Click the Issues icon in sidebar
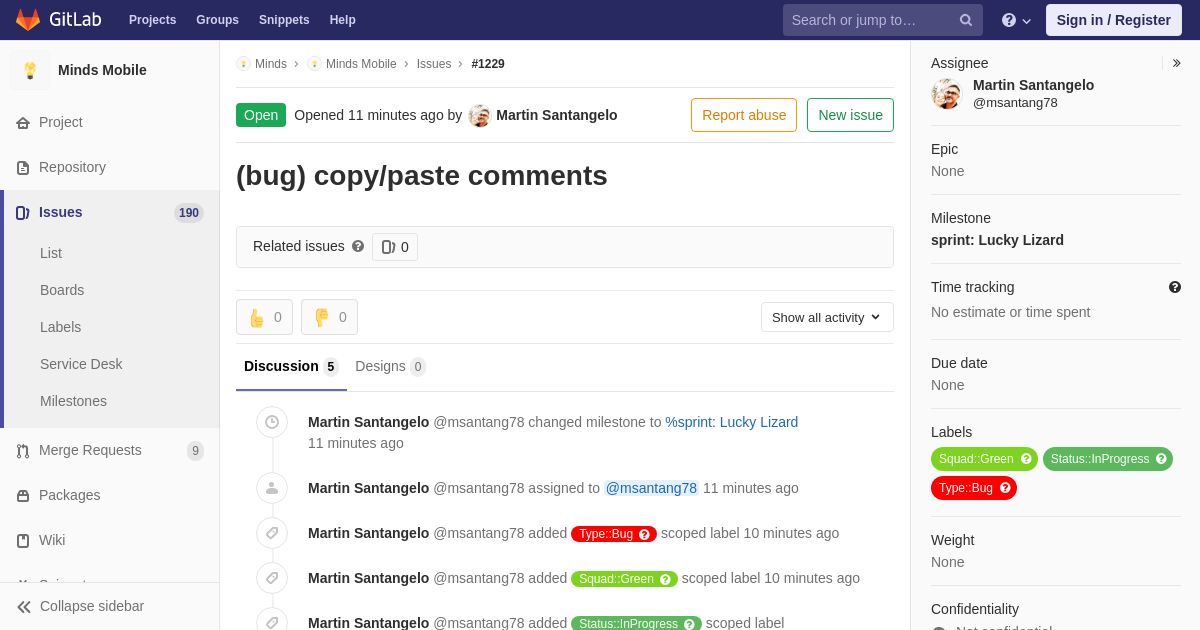The height and width of the screenshot is (630, 1200). pos(23,212)
